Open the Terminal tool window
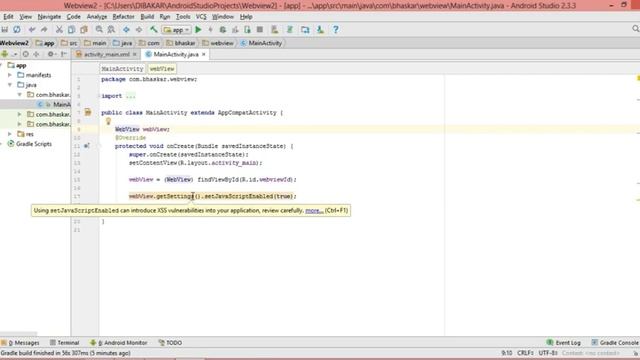The image size is (640, 360). point(64,343)
